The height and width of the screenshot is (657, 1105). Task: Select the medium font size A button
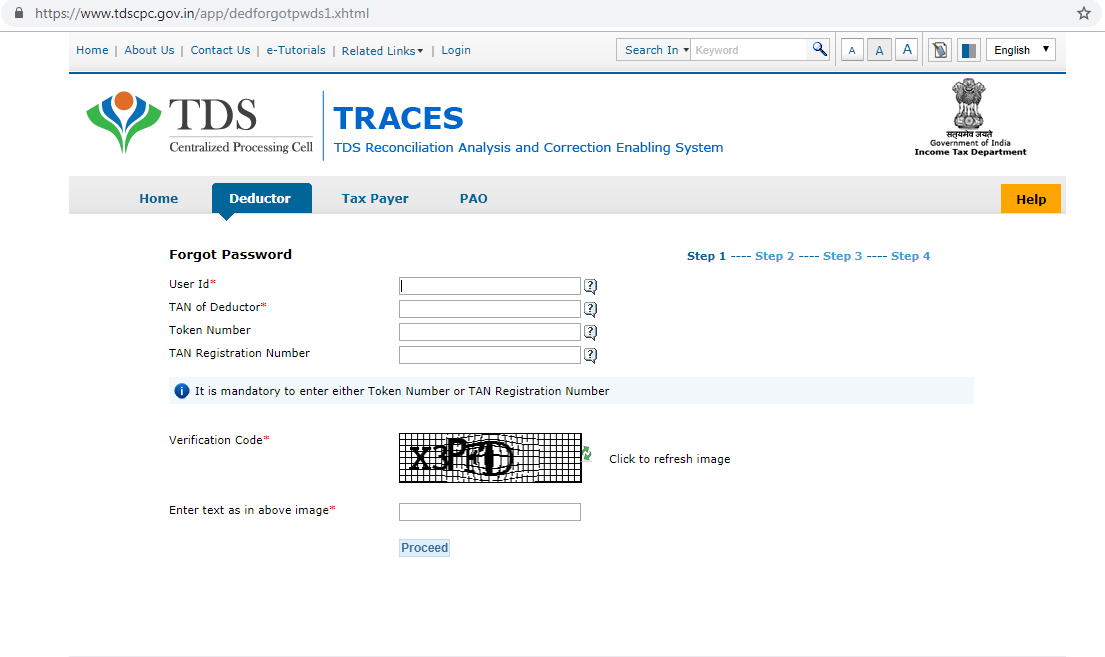tap(879, 50)
